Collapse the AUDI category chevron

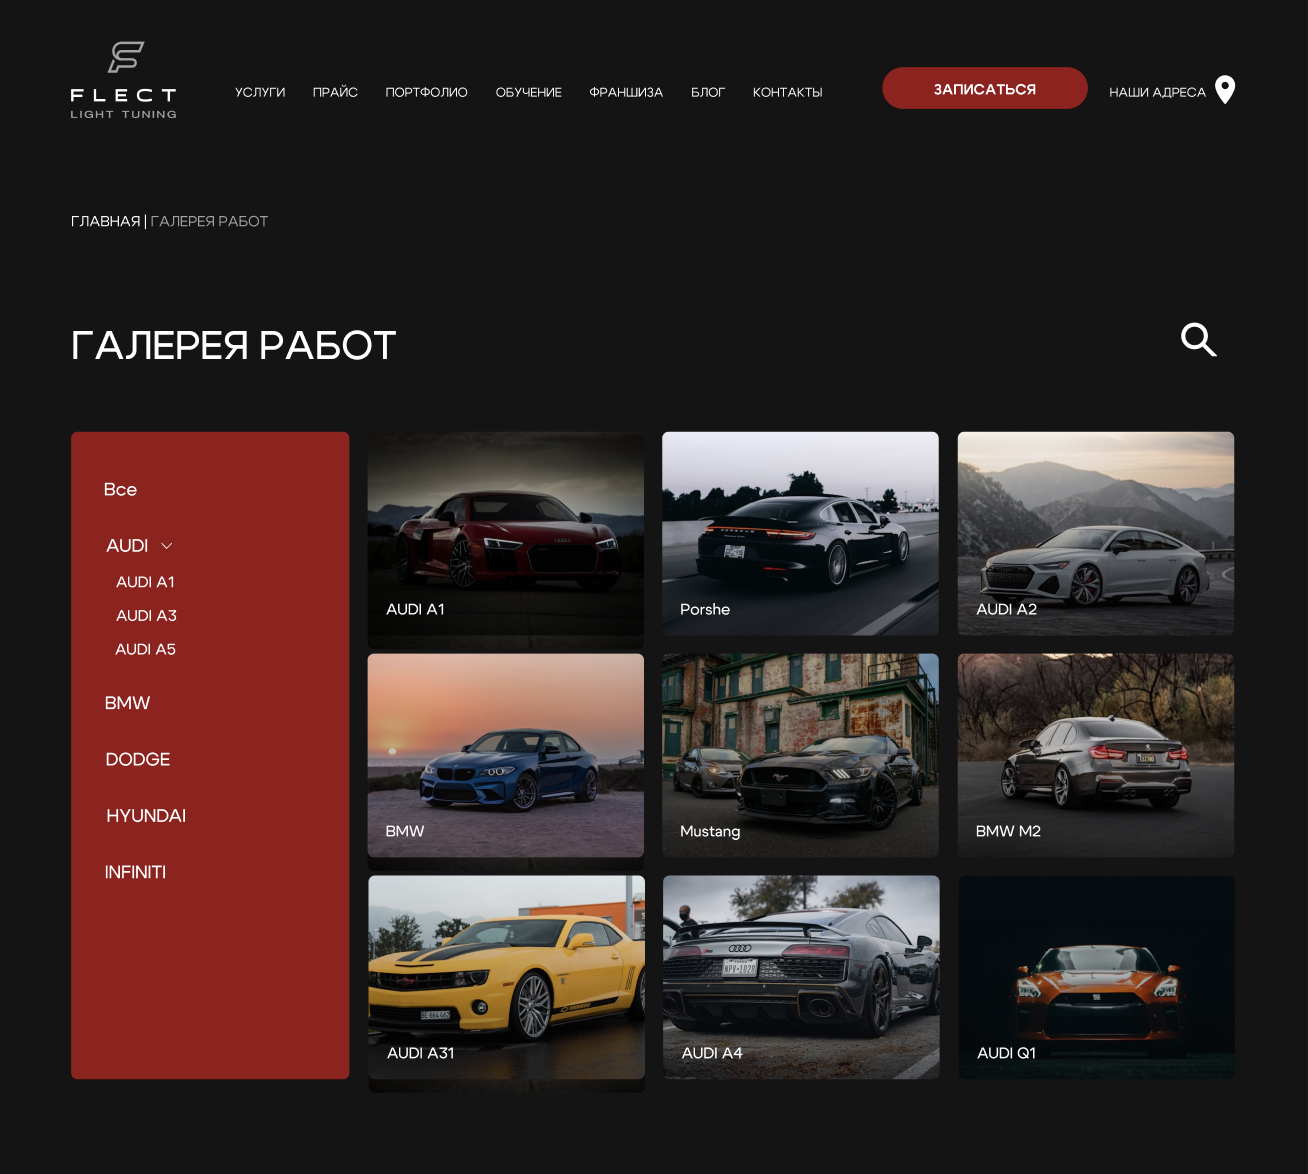pos(167,546)
